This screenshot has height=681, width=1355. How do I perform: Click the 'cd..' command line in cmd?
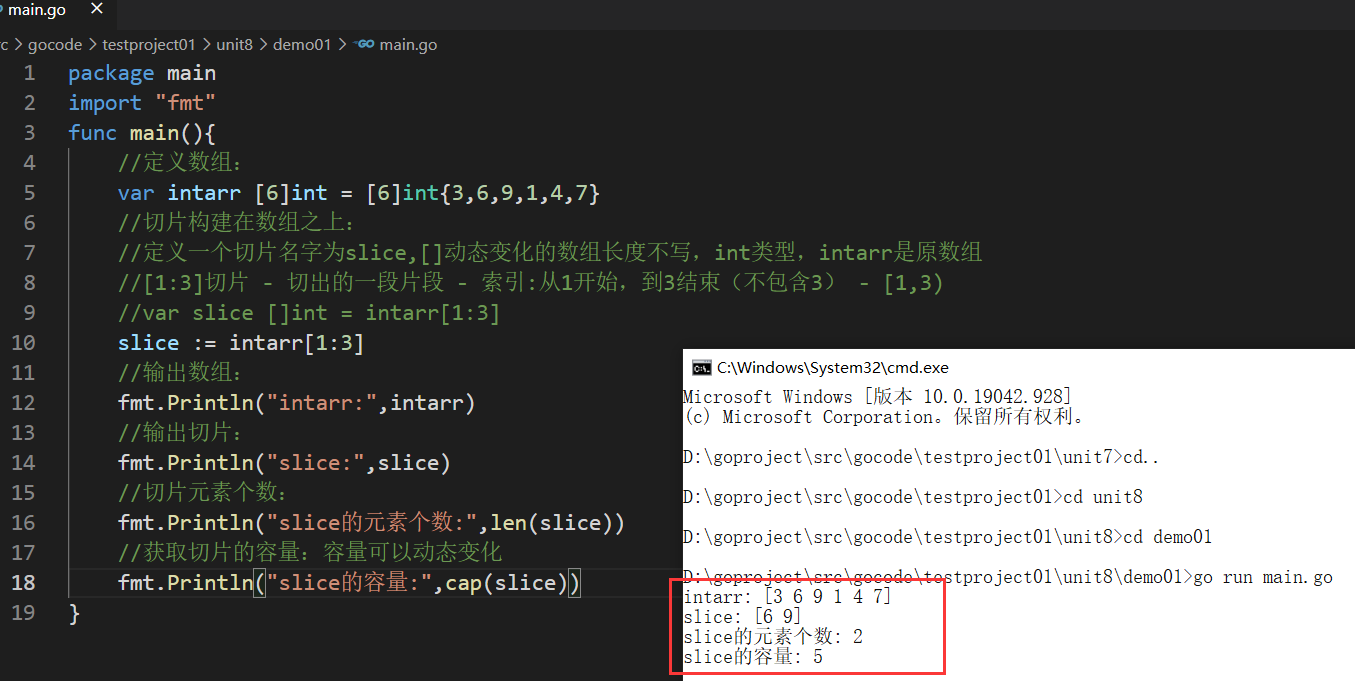point(920,457)
